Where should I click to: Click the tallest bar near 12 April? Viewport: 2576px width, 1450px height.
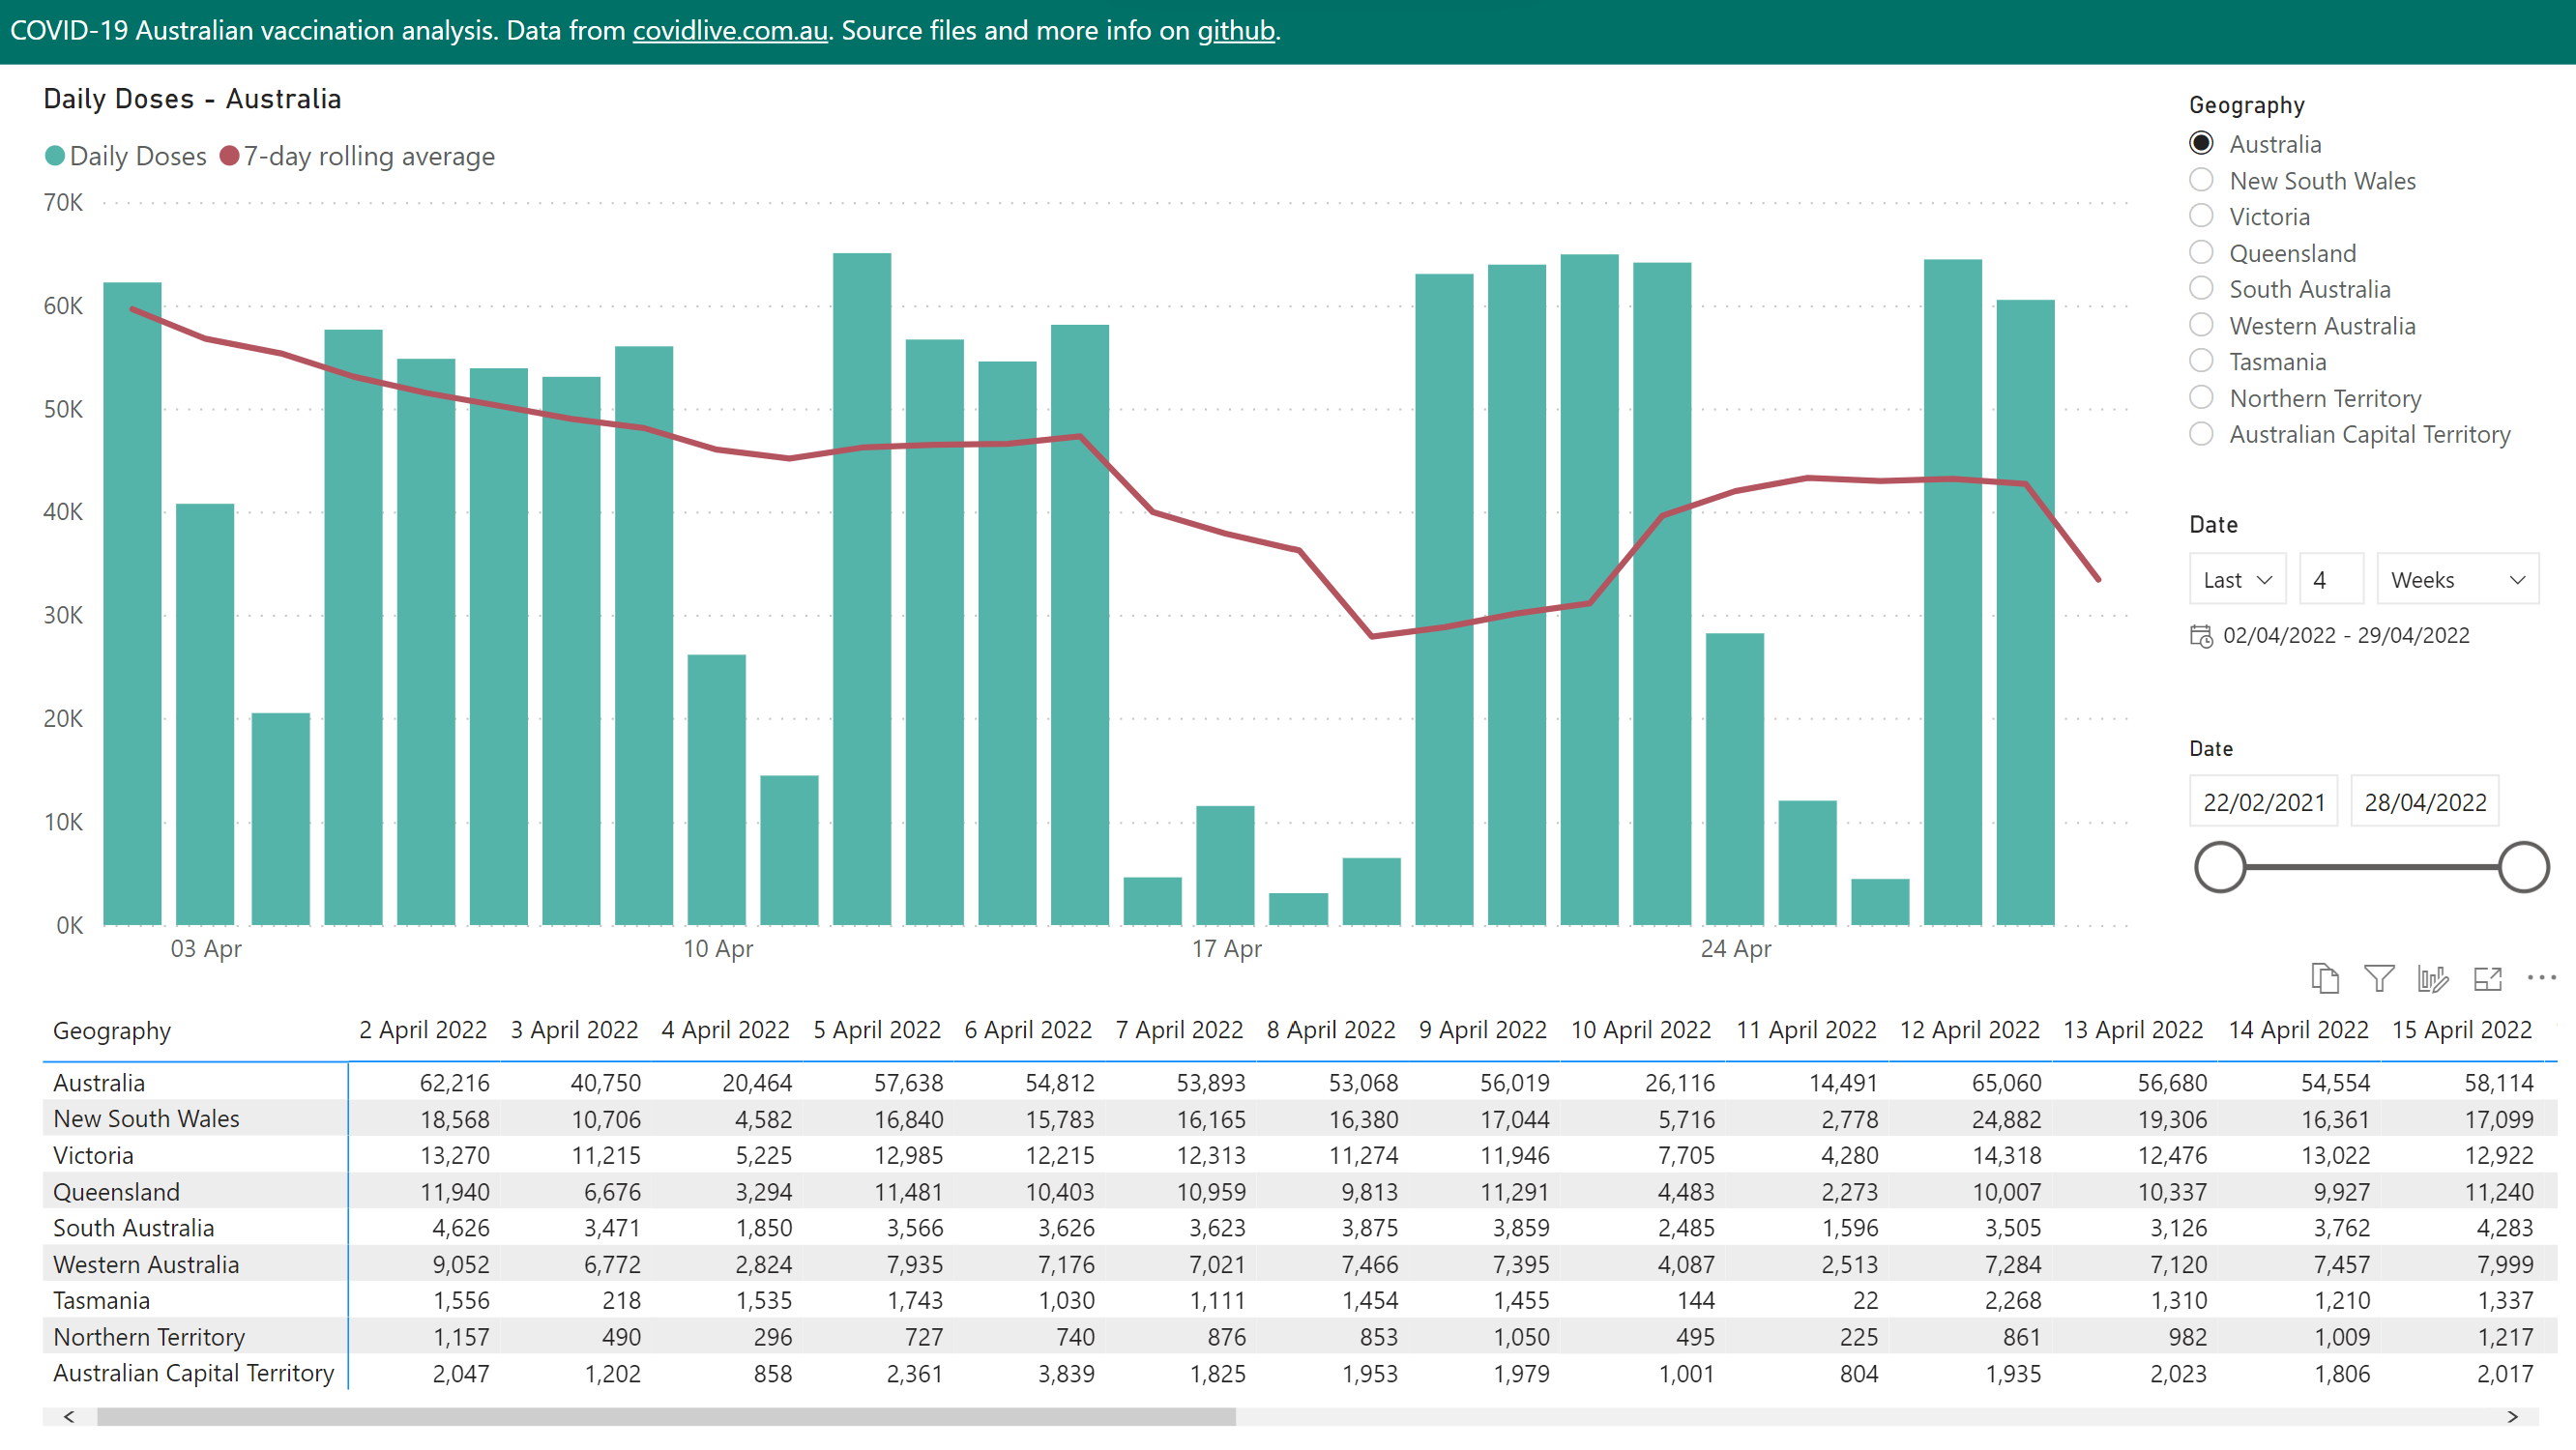pyautogui.click(x=862, y=589)
